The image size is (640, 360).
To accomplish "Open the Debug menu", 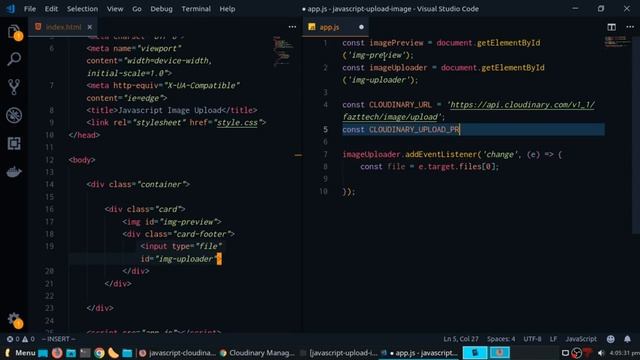I will [x=161, y=9].
